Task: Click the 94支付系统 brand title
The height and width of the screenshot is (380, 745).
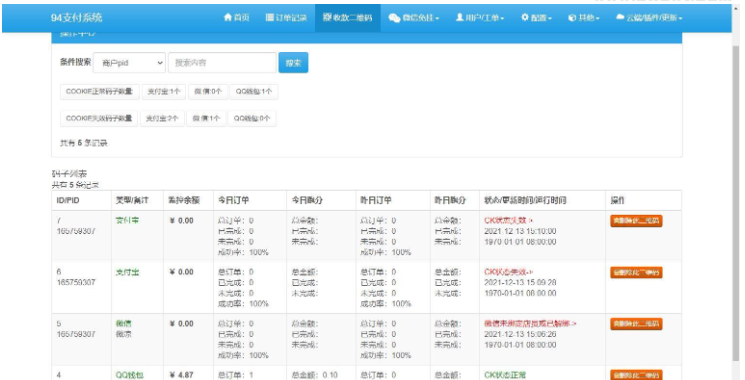Action: click(x=76, y=18)
